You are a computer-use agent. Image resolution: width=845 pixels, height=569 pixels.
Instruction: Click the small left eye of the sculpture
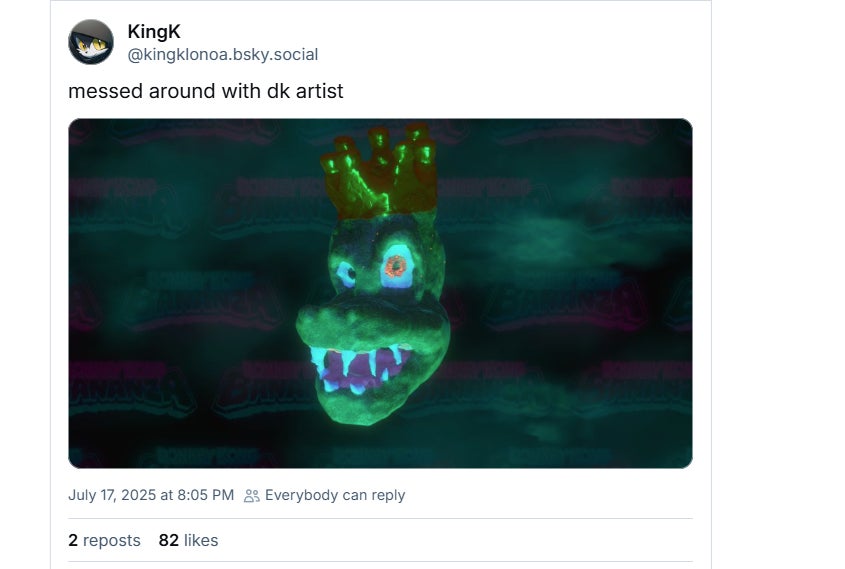click(x=345, y=273)
